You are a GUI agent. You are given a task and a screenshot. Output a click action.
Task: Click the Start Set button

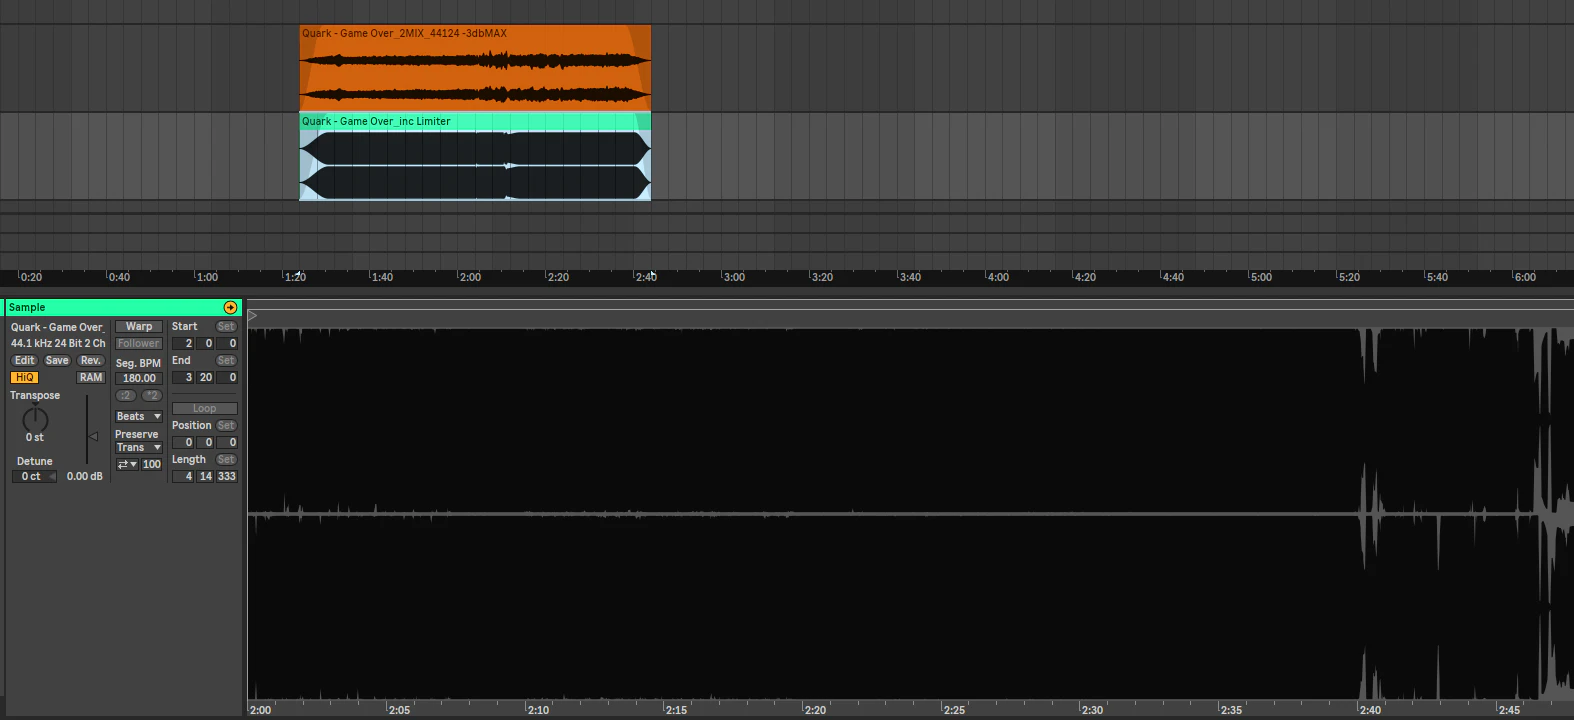click(x=226, y=326)
